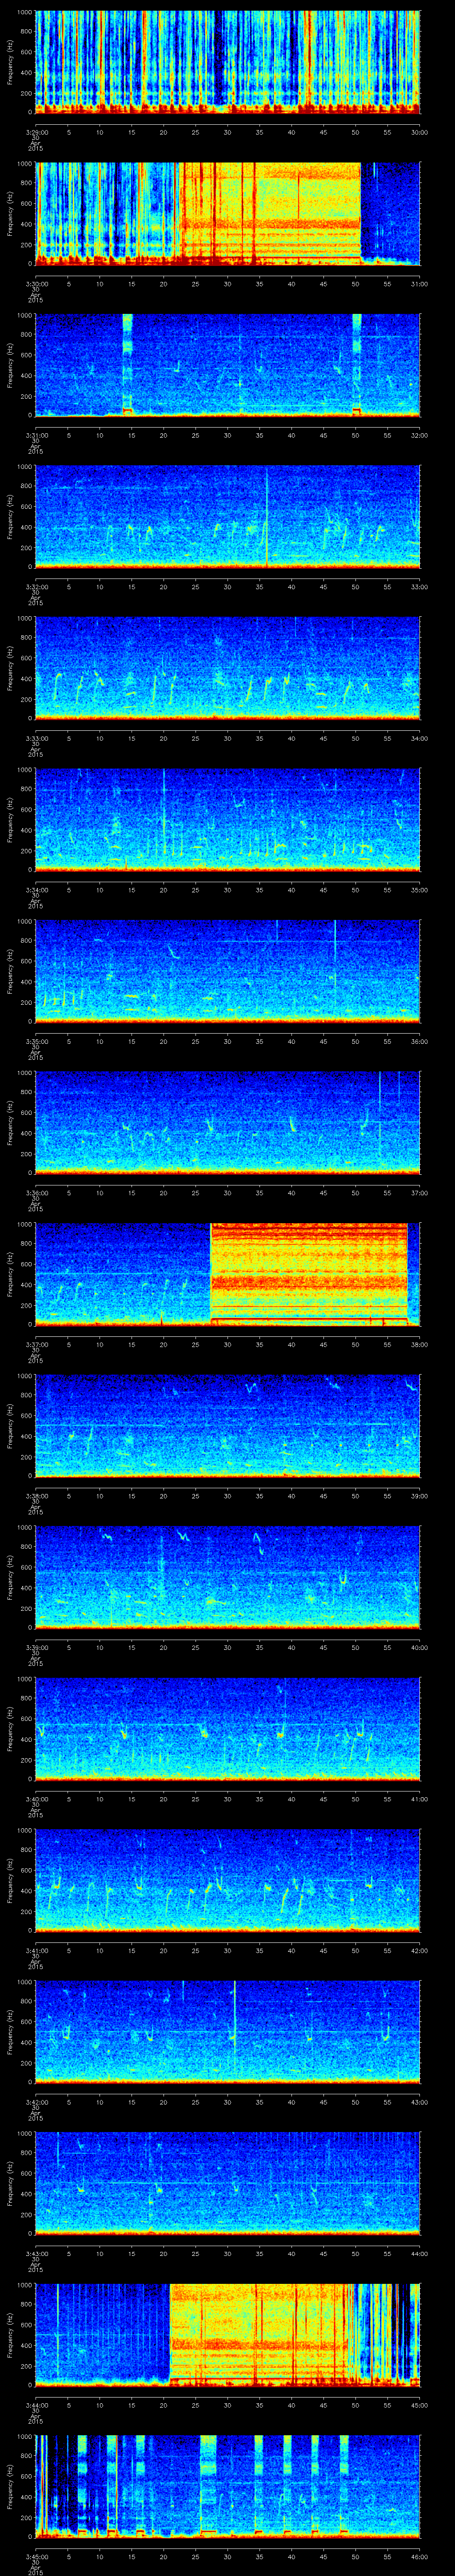Select the 3:36:00 start time label
The width and height of the screenshot is (455, 2576).
tap(36, 1193)
